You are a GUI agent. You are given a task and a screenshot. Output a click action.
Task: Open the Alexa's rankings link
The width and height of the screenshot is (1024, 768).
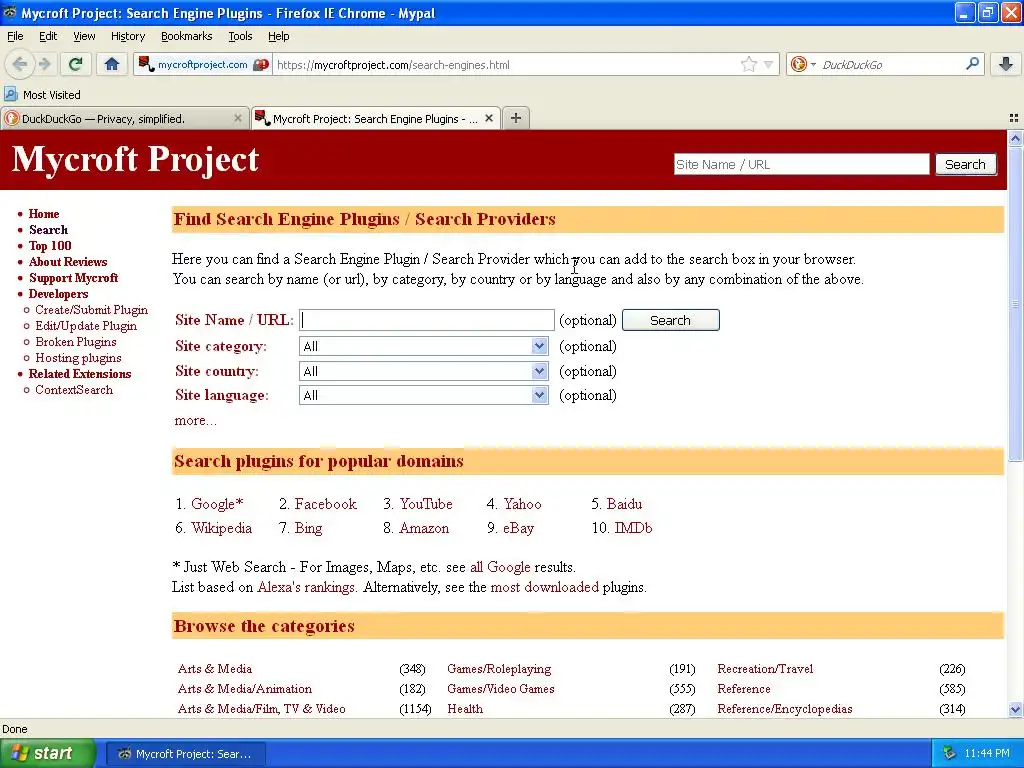307,587
